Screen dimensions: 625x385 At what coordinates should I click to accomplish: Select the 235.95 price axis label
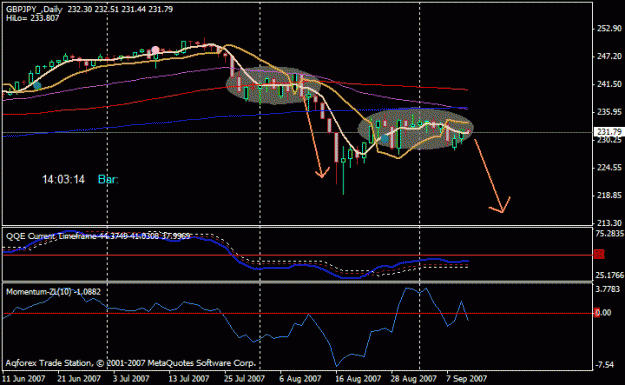[609, 112]
